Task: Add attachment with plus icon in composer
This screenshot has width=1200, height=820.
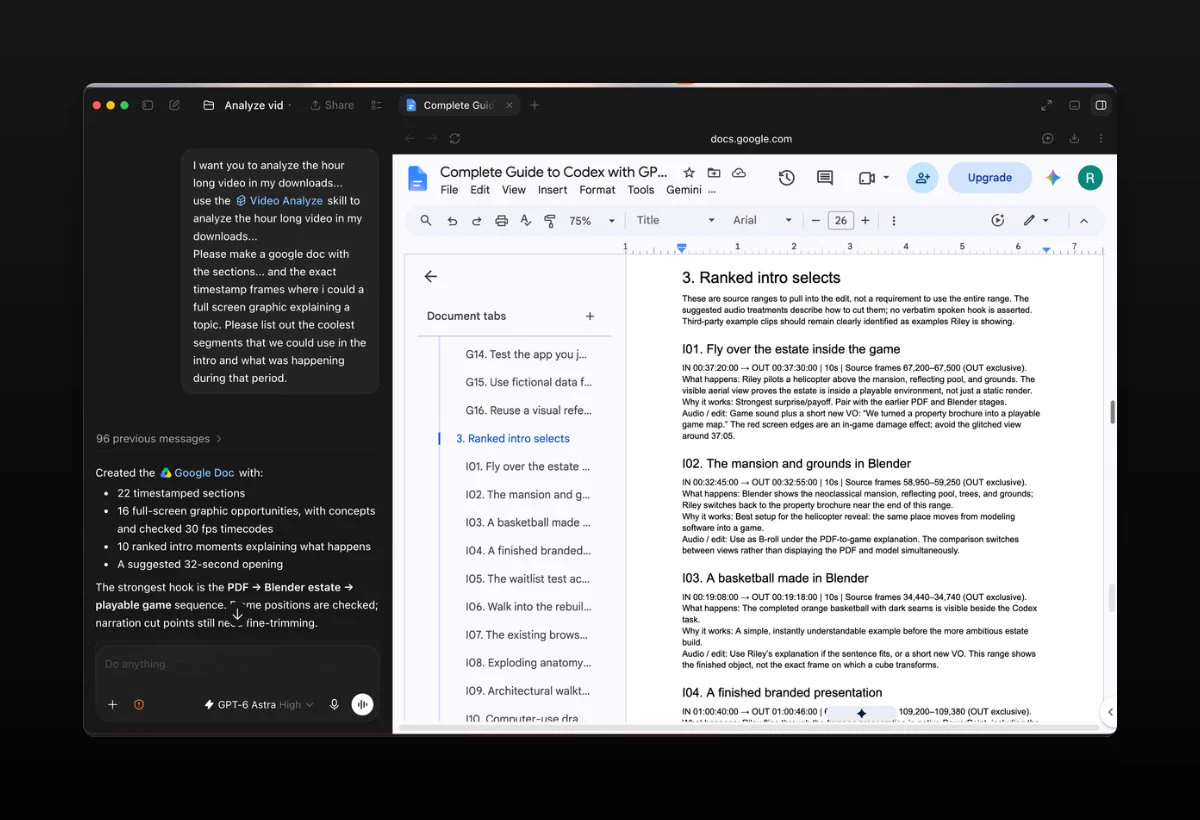Action: (112, 704)
